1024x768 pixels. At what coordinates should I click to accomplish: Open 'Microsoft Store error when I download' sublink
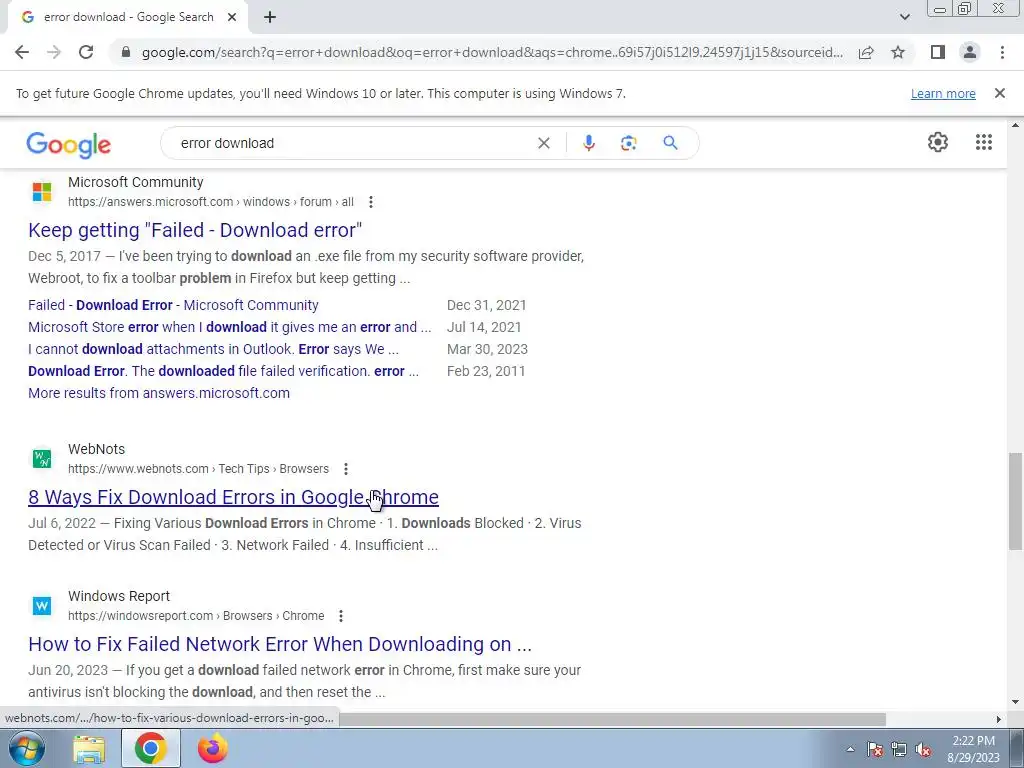pos(229,327)
